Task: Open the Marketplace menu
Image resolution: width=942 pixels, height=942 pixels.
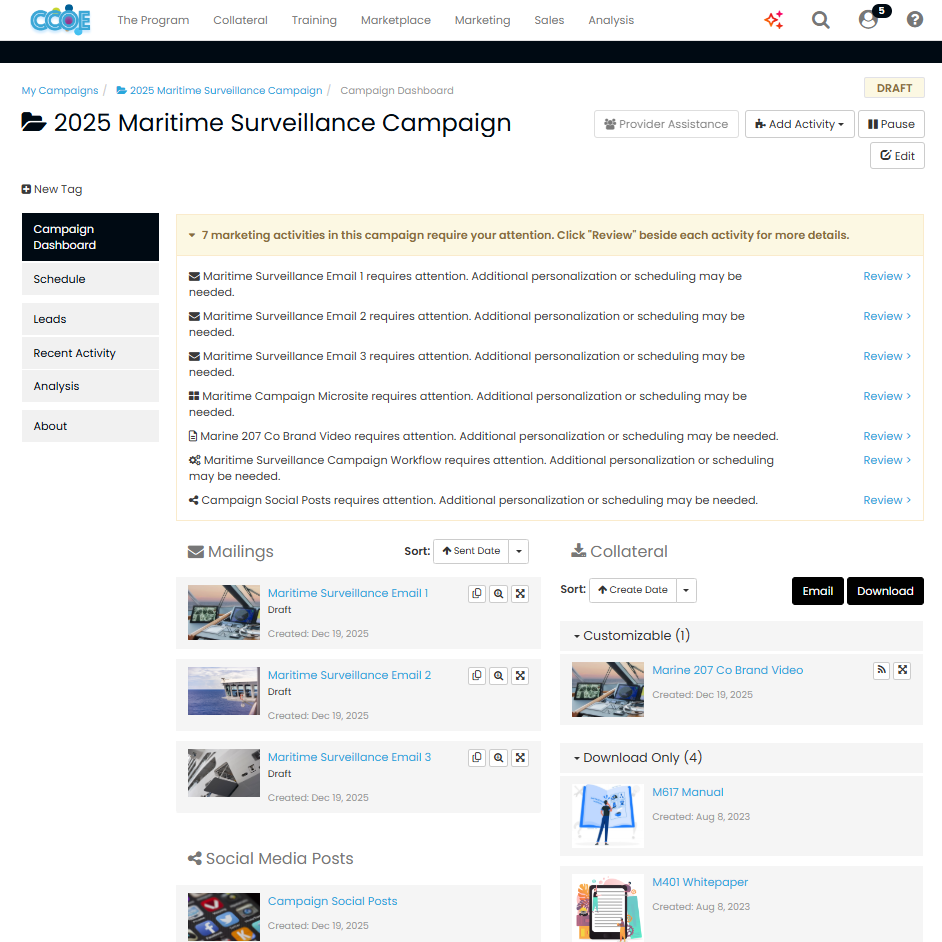Action: [x=396, y=20]
